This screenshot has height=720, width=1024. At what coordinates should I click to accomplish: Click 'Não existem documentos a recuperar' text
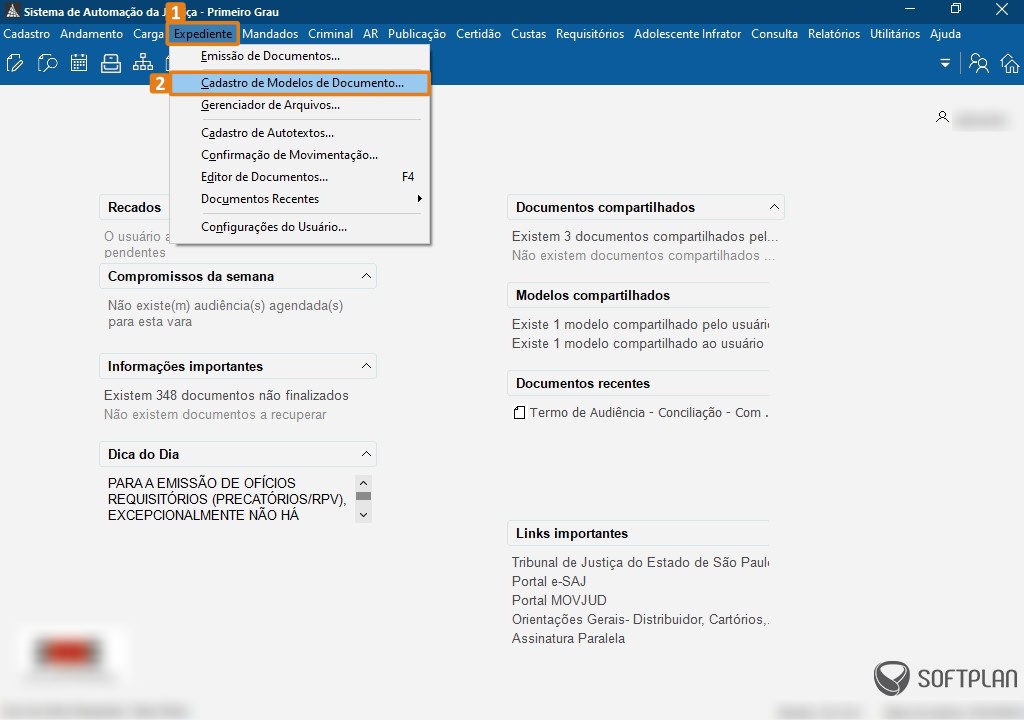215,414
